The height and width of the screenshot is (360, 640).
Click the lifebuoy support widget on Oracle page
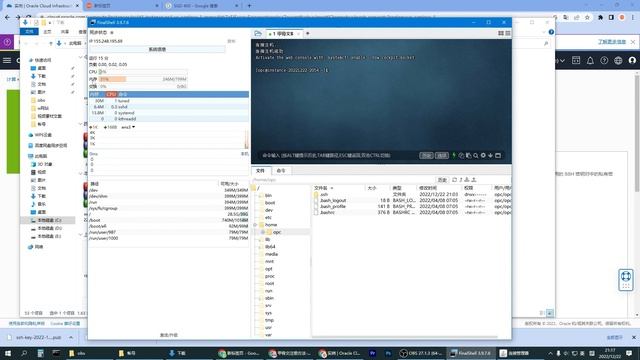[x=626, y=279]
